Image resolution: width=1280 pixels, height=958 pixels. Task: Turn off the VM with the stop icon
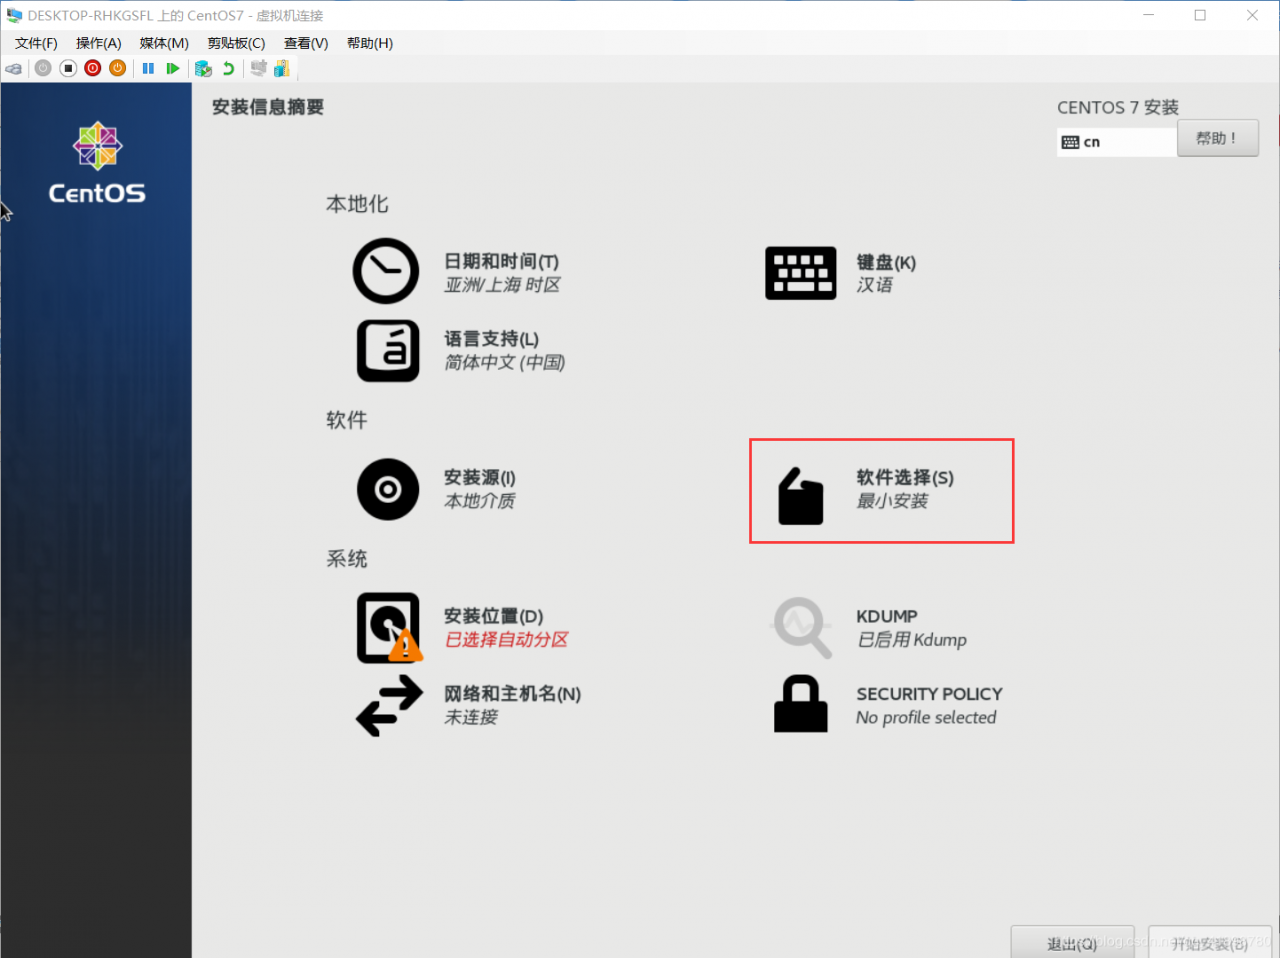click(68, 68)
